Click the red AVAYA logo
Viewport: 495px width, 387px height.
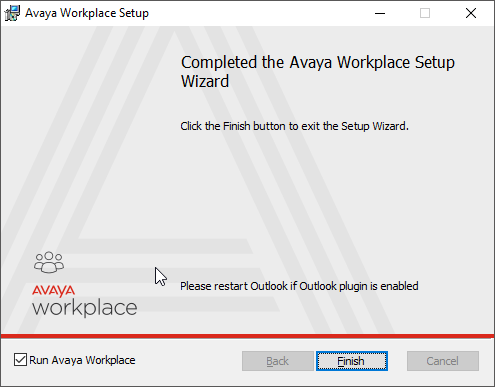(53, 291)
